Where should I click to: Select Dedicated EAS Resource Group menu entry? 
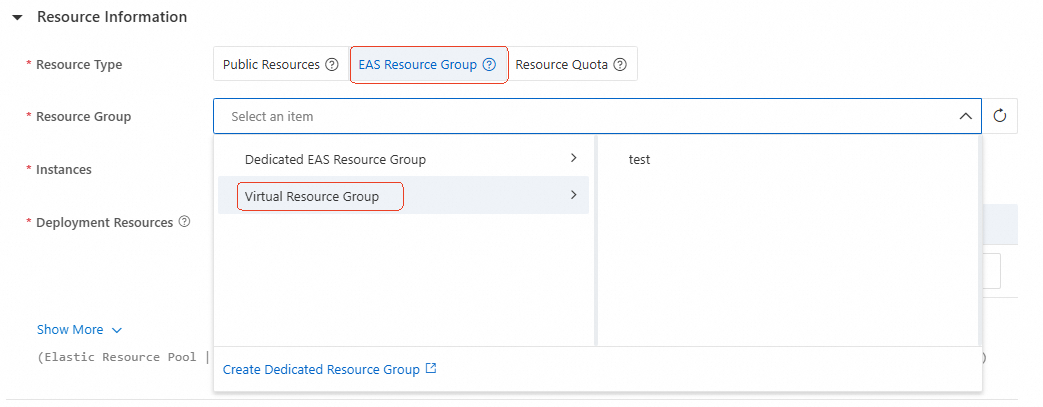click(x=335, y=160)
